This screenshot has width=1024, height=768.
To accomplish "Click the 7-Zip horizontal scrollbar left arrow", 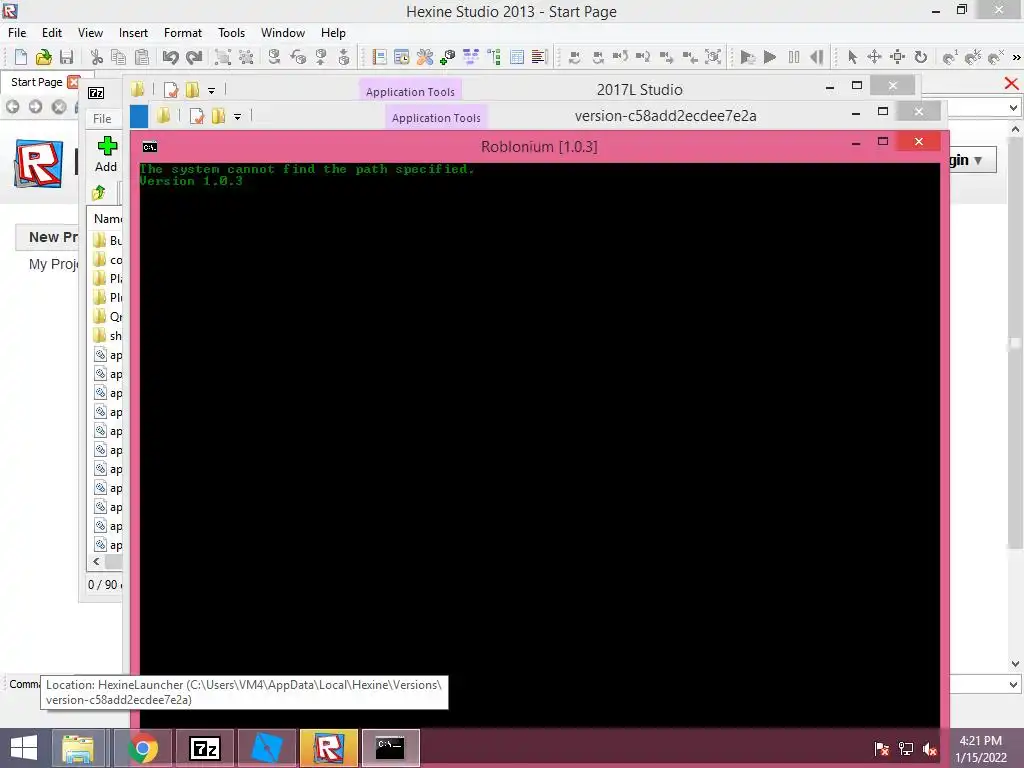I will pos(96,561).
